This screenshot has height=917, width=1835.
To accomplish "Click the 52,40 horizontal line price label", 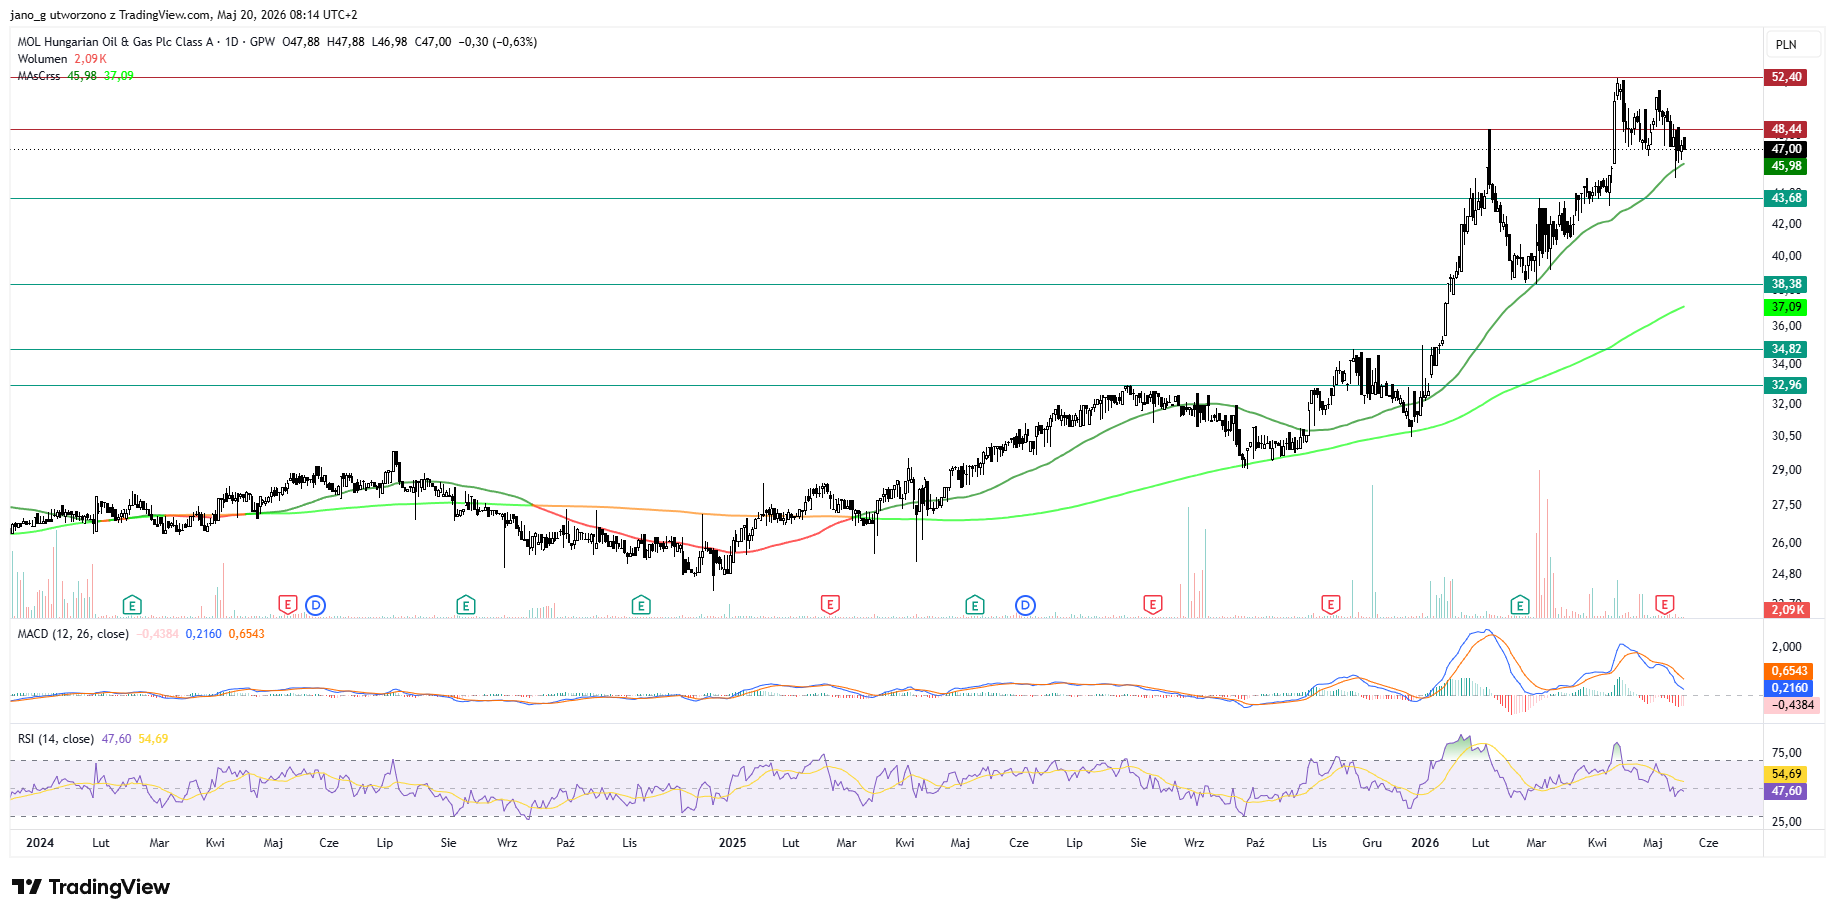I will pos(1786,77).
